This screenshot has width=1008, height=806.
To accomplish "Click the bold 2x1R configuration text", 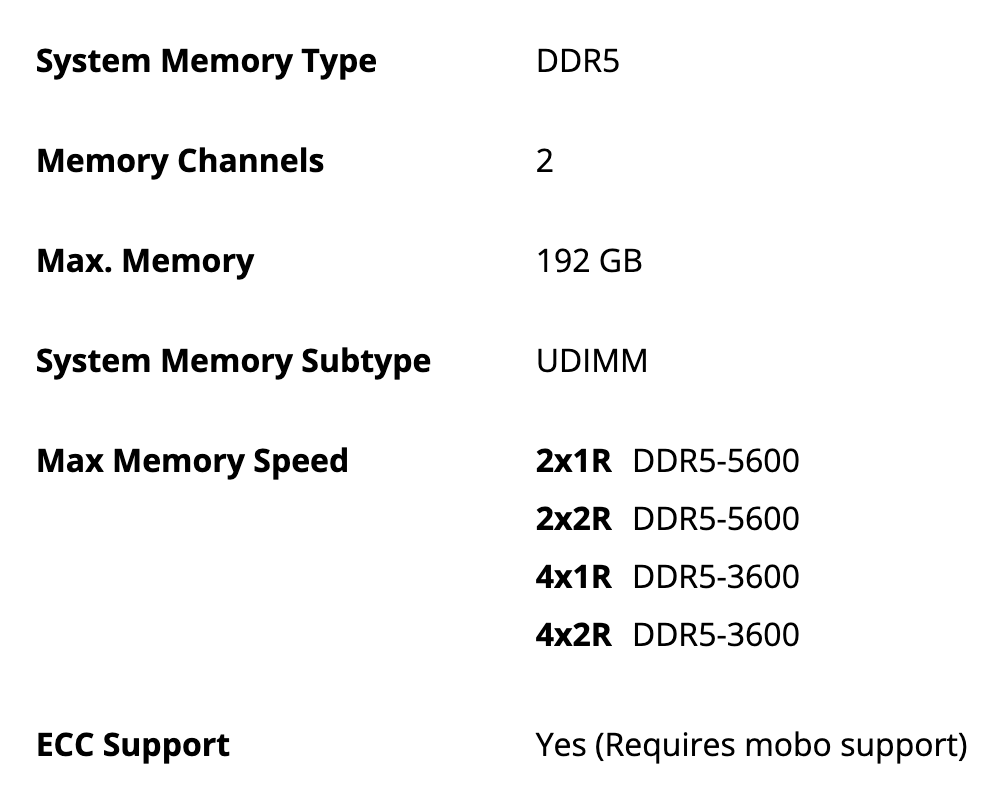I will point(573,461).
